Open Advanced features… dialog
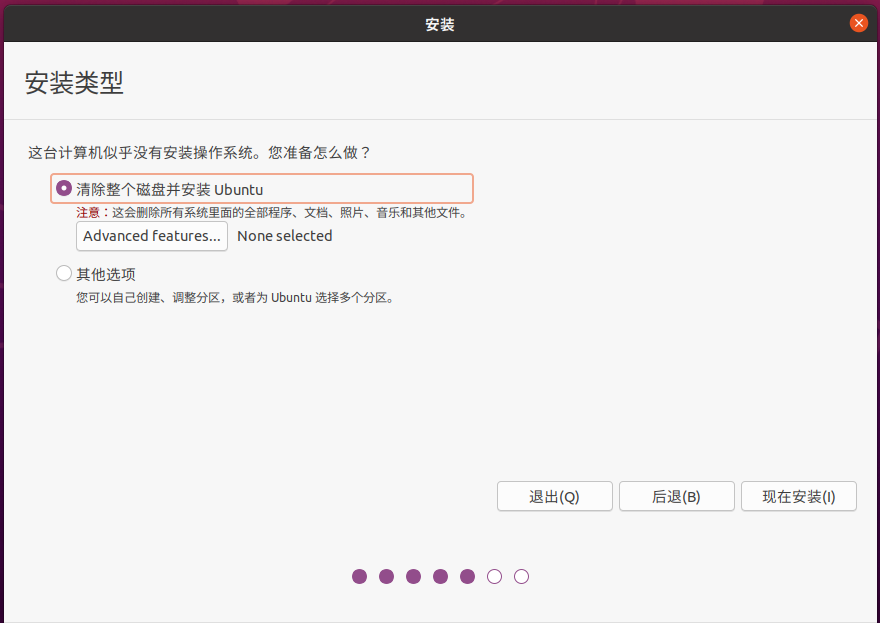Viewport: 880px width, 623px height. [152, 236]
